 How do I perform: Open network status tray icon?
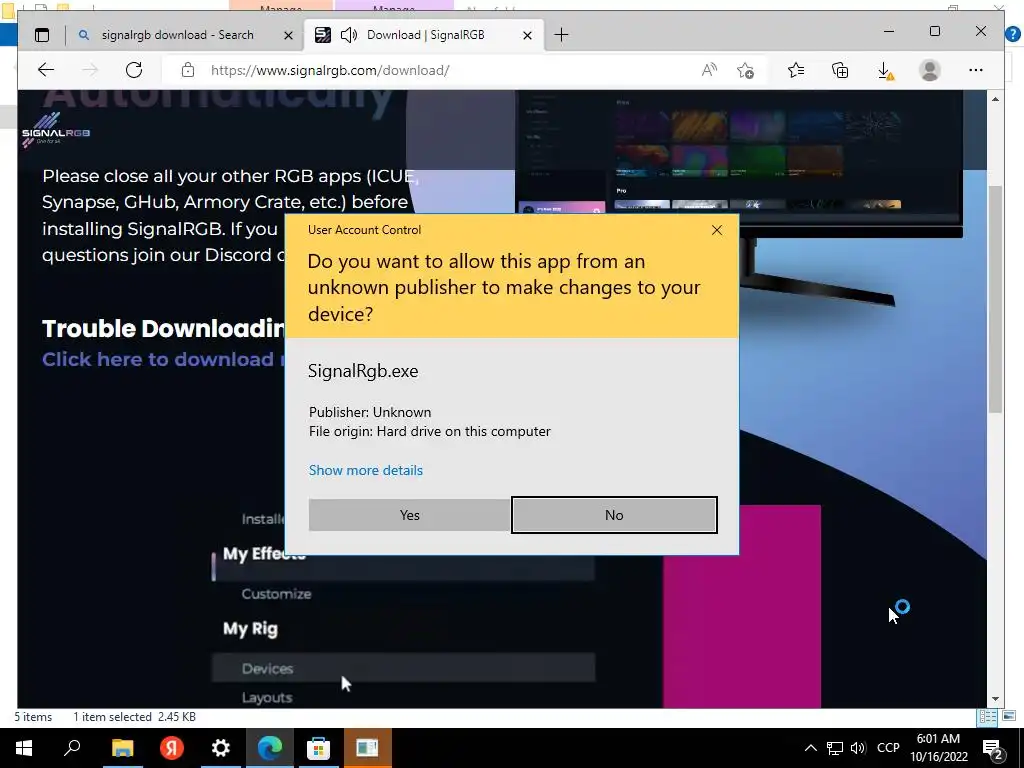835,748
